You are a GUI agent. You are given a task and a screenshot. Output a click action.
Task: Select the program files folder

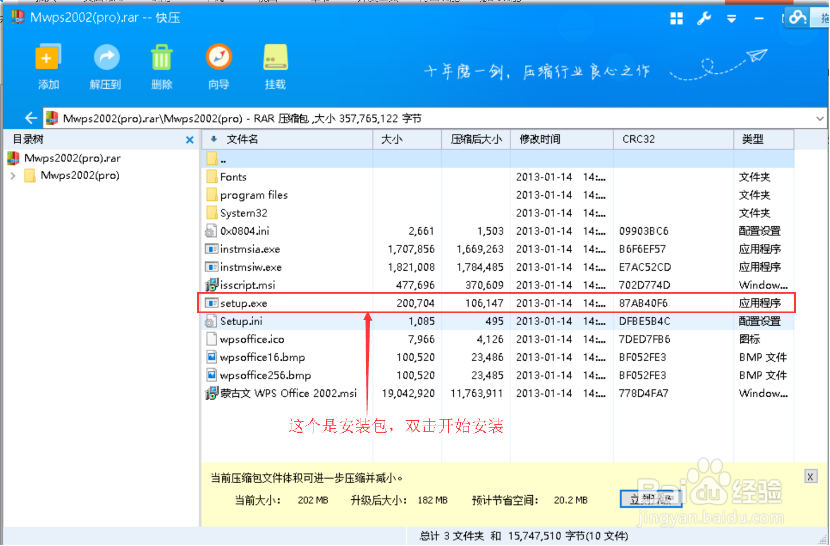click(x=498, y=195)
